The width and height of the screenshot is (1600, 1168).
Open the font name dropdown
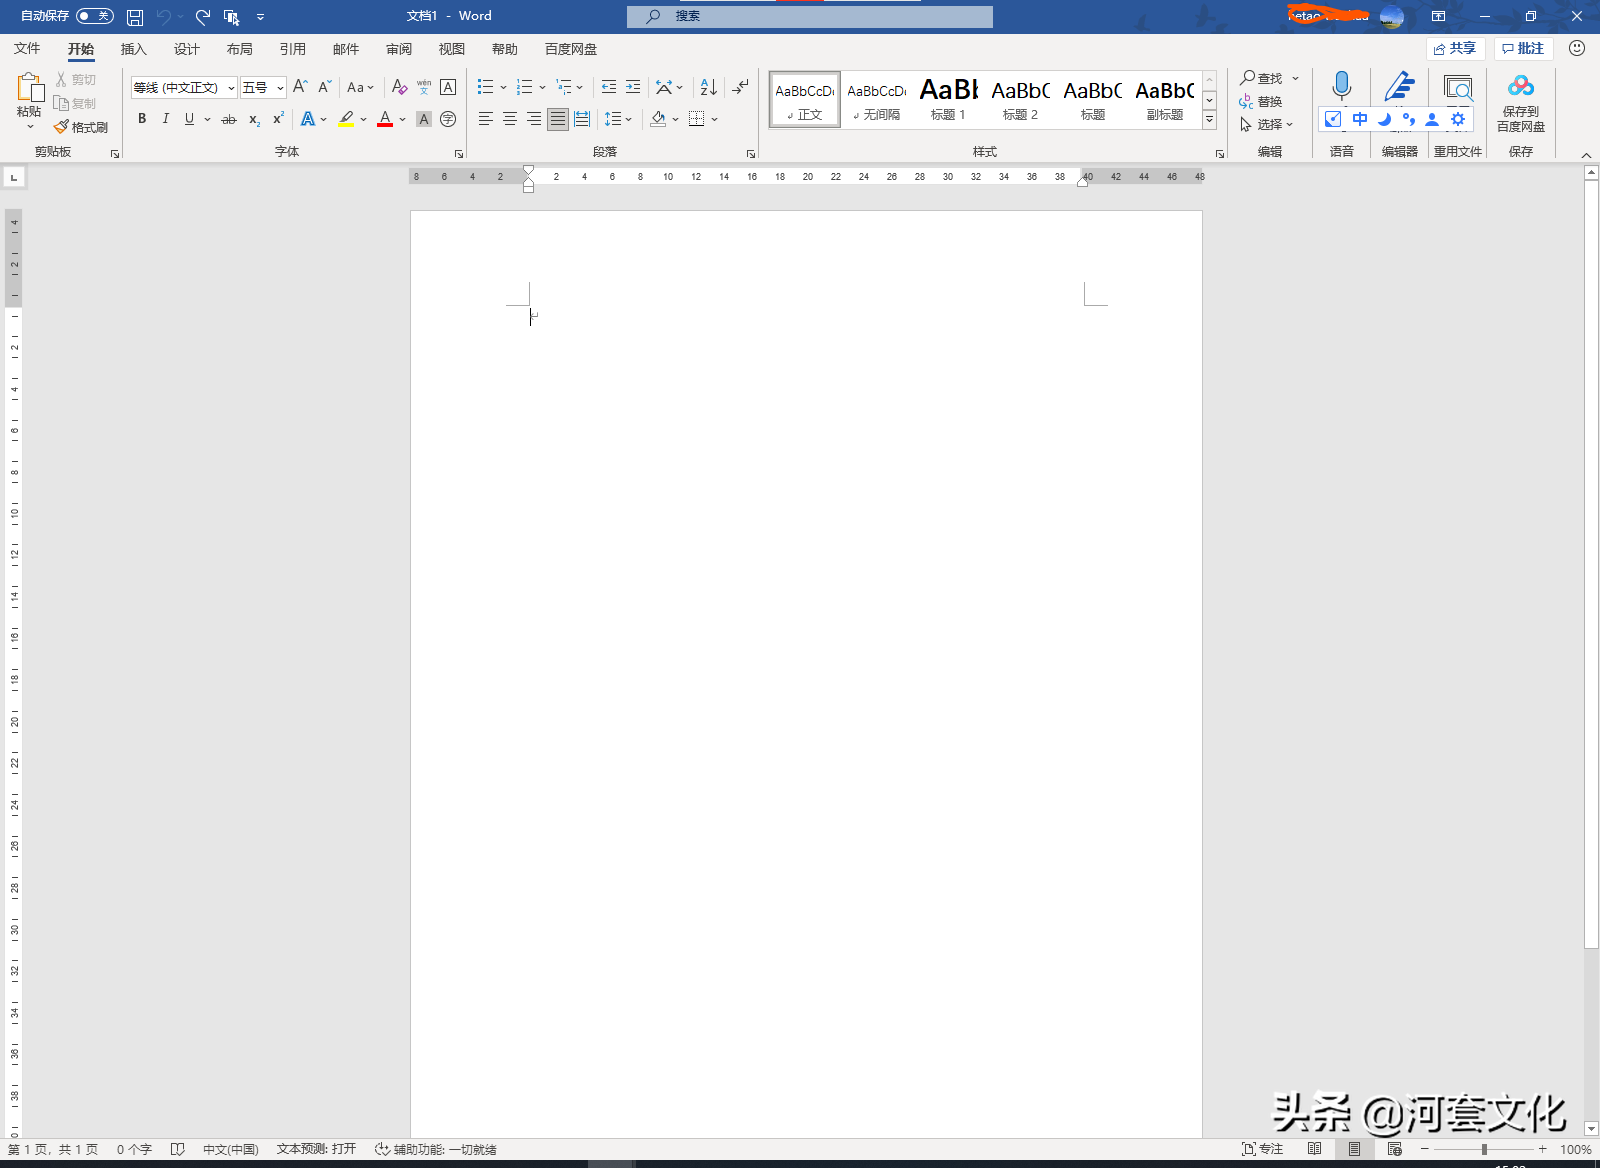click(x=231, y=88)
